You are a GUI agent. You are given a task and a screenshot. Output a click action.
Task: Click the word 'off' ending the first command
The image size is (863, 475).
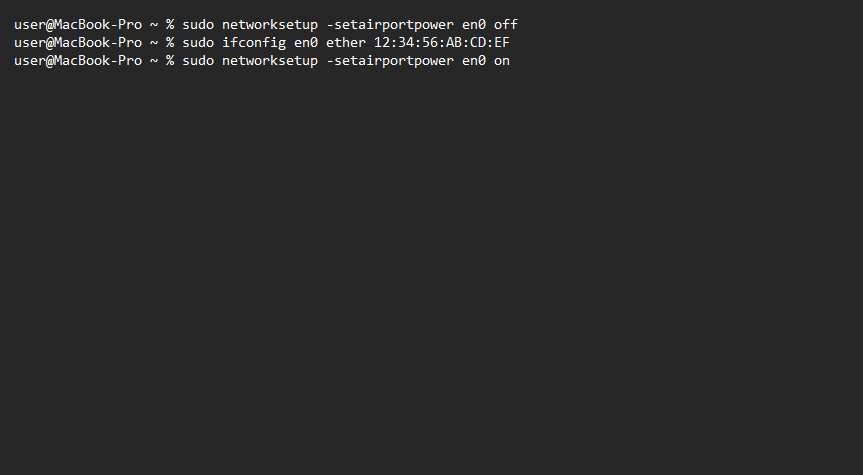pos(506,24)
